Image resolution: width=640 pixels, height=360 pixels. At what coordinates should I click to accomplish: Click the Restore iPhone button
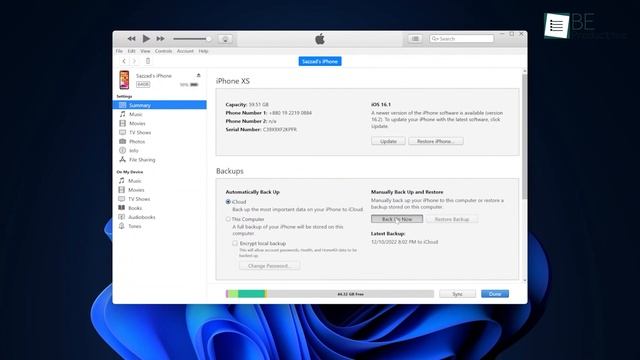(x=436, y=141)
